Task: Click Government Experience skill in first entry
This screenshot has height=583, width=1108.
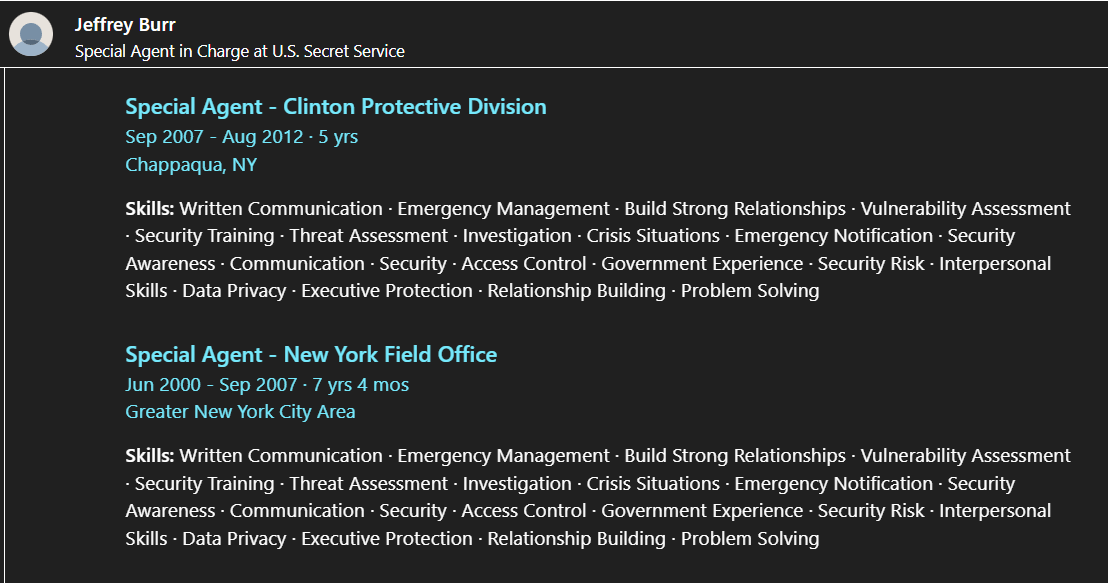Action: pos(702,264)
